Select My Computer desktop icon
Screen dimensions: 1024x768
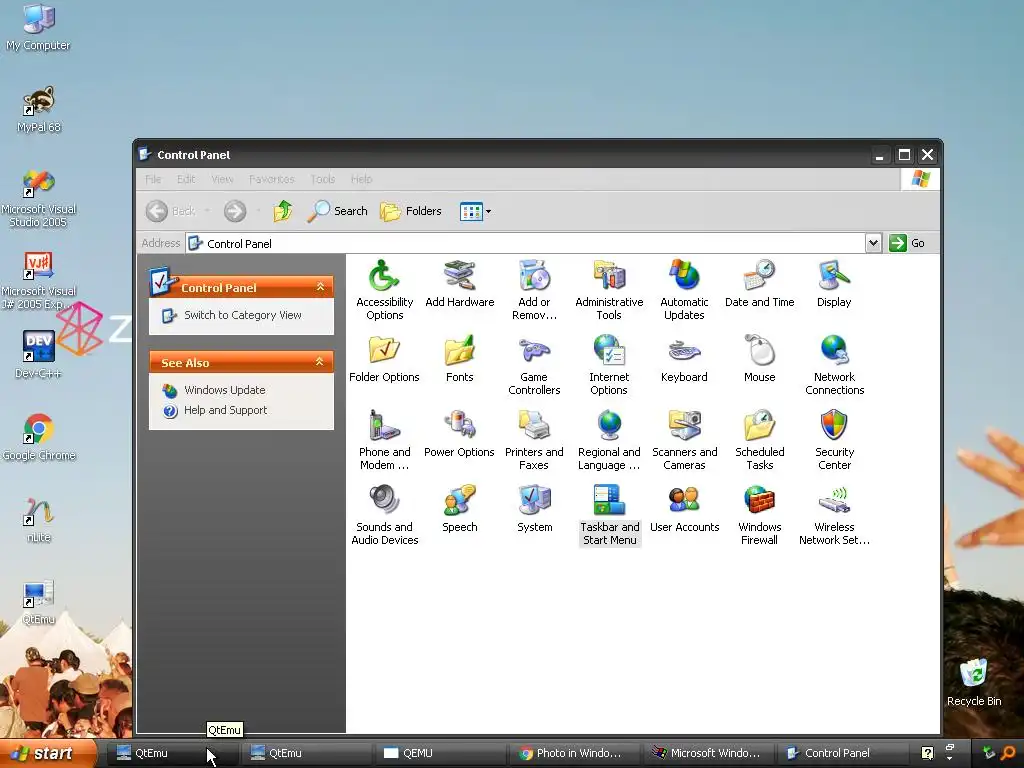click(39, 27)
